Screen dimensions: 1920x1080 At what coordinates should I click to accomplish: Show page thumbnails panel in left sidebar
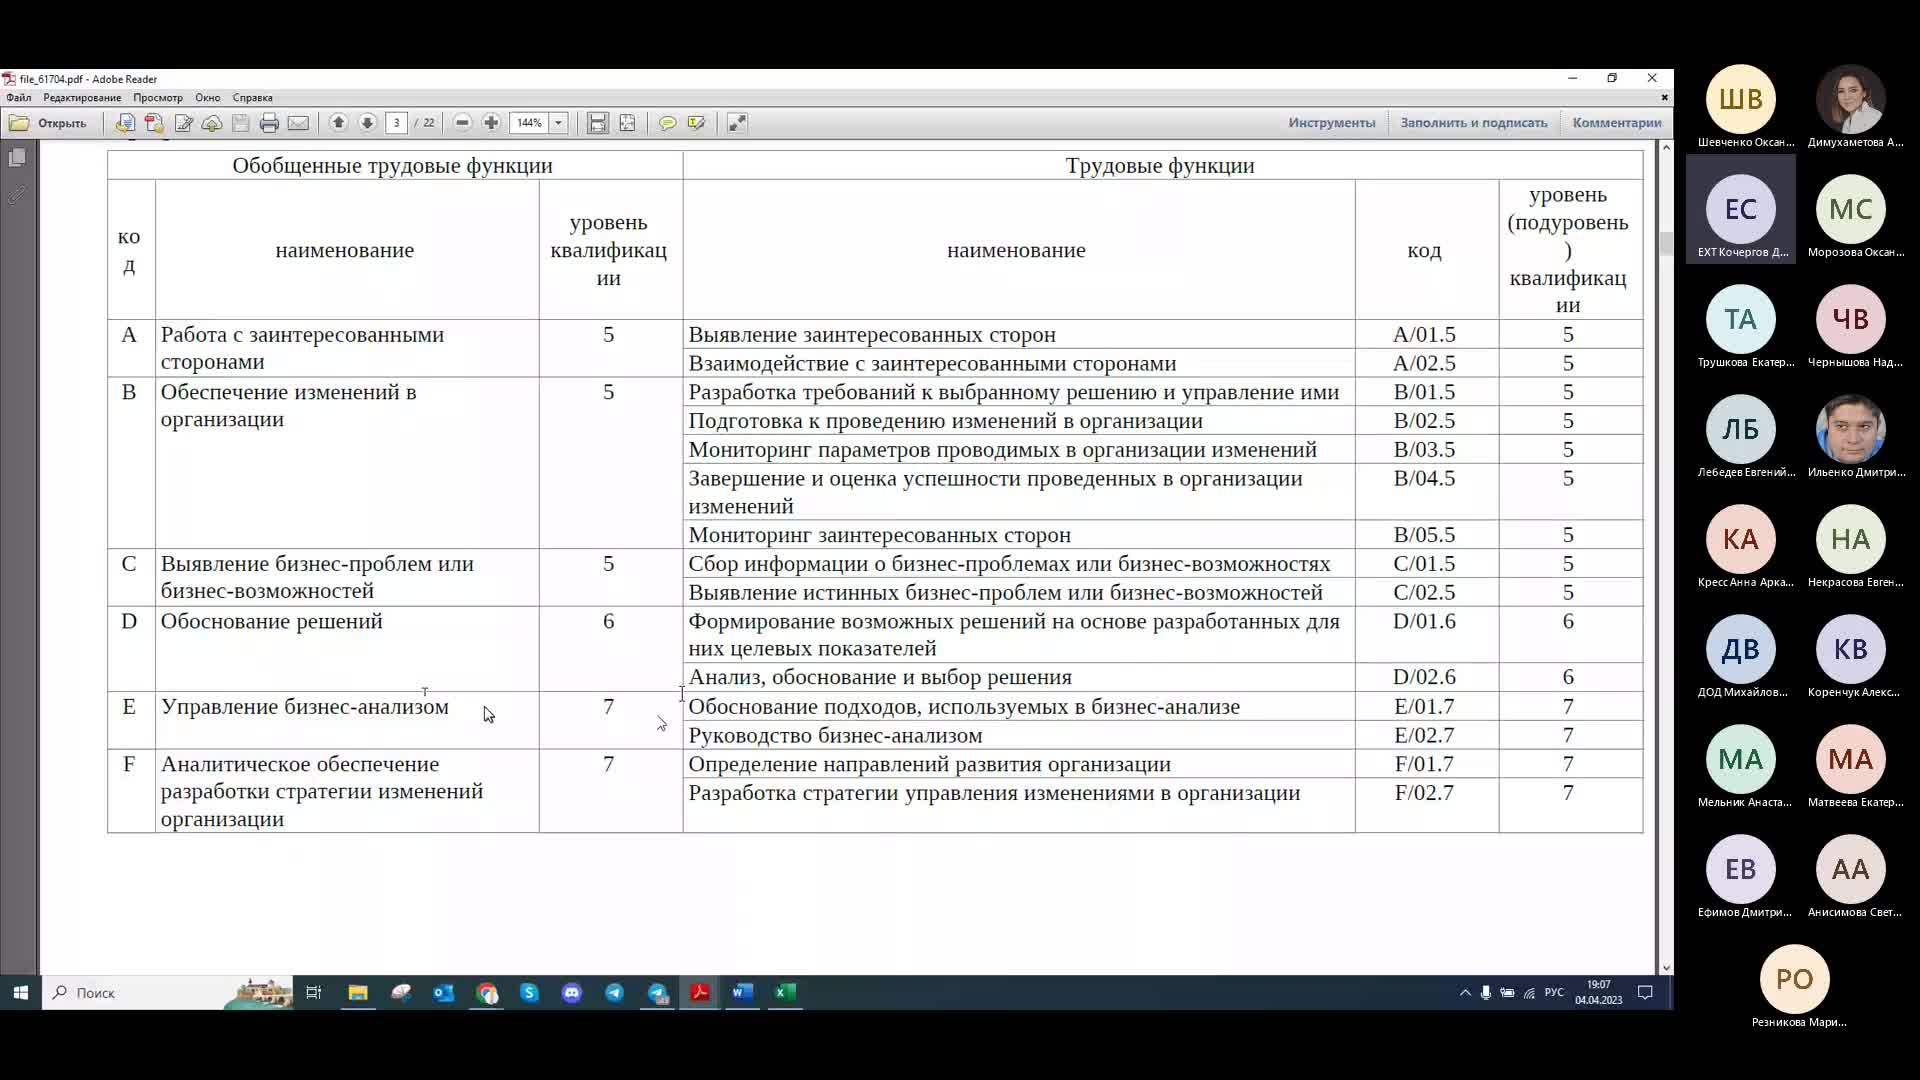tap(17, 158)
